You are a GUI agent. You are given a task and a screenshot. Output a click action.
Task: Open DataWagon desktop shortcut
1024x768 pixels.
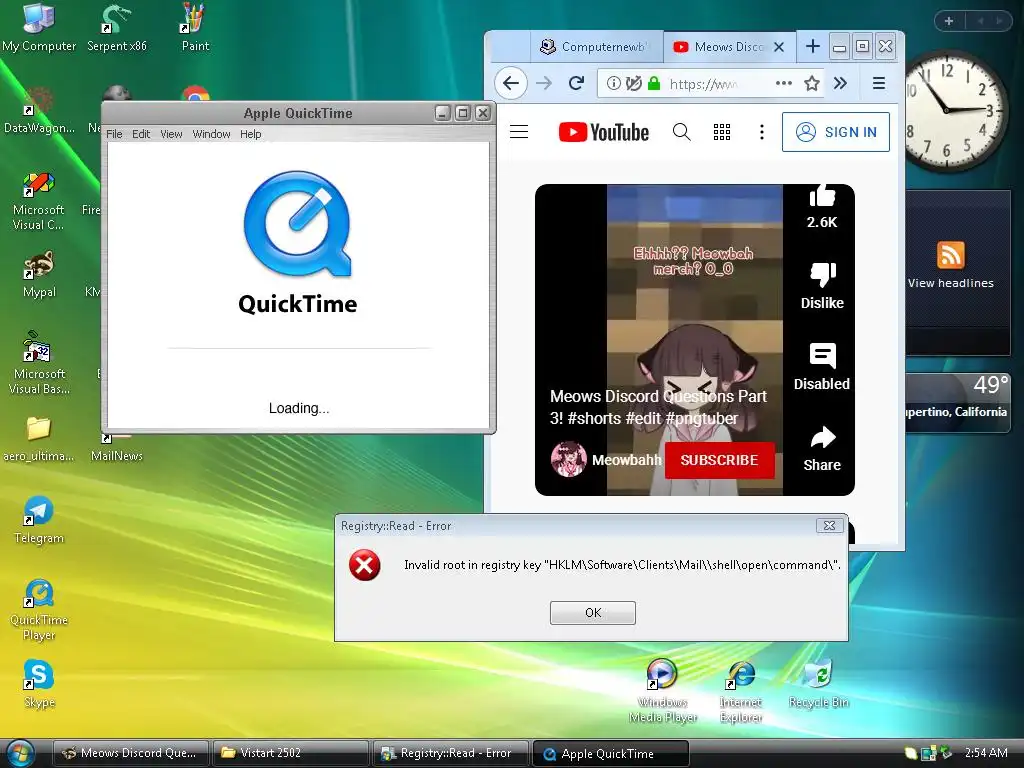(x=39, y=110)
